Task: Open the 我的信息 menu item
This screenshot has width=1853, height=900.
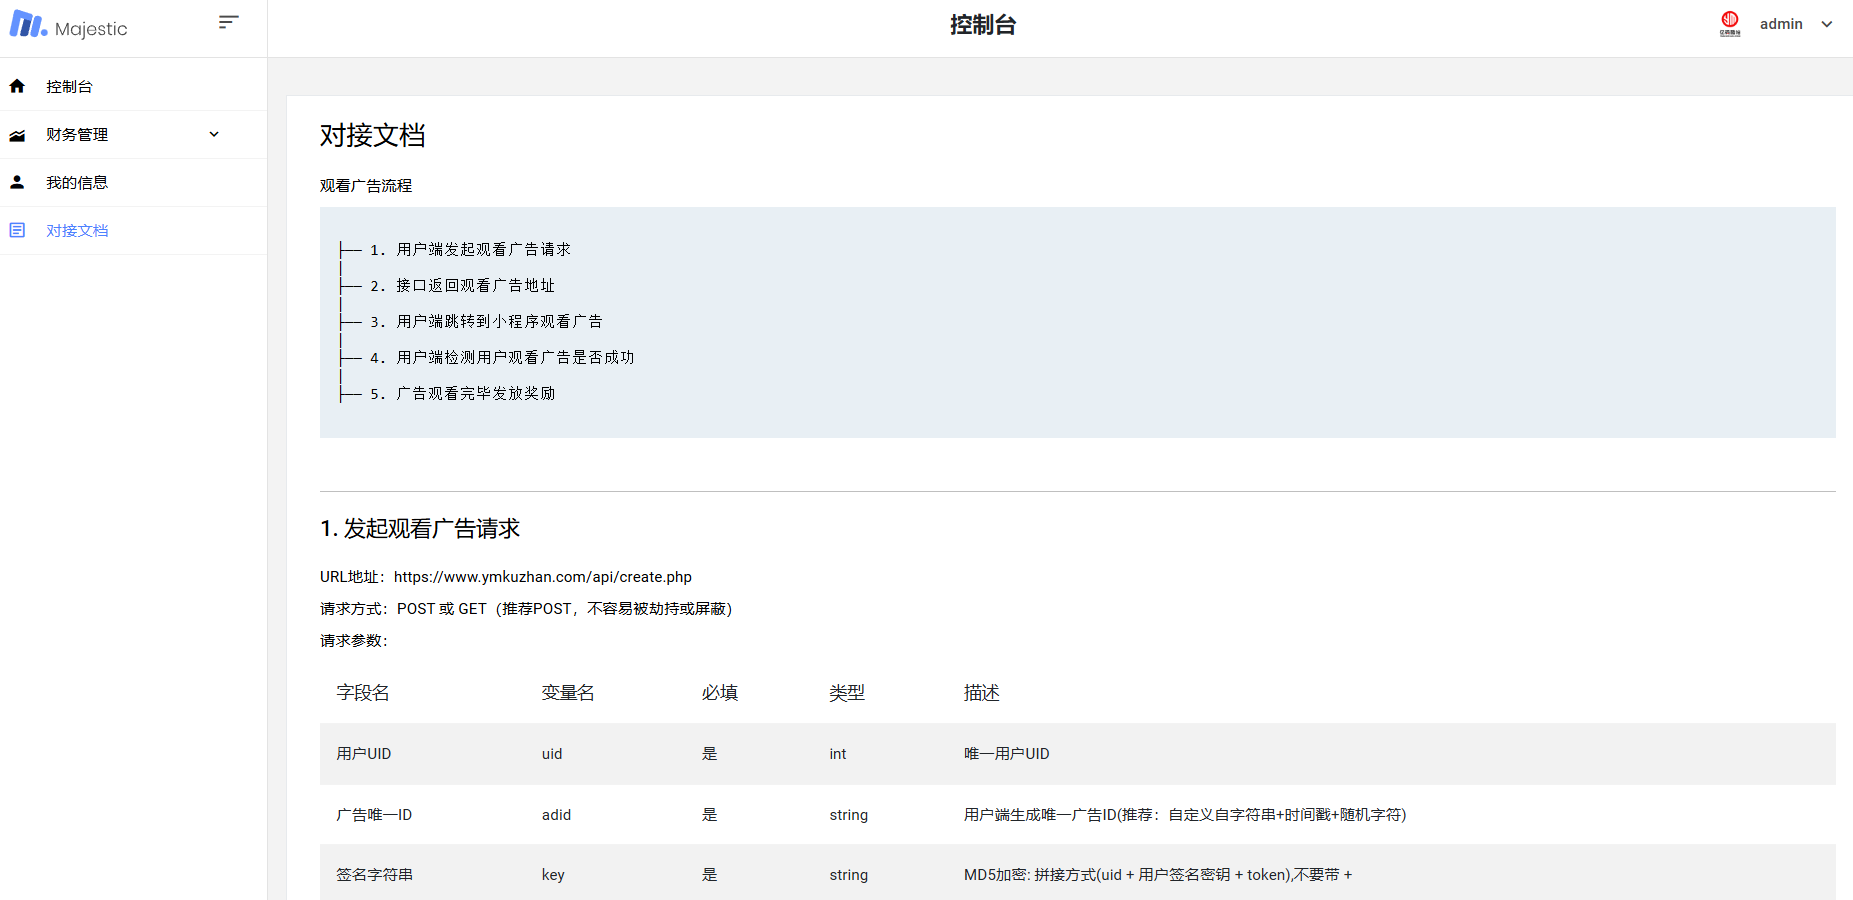Action: (x=133, y=182)
